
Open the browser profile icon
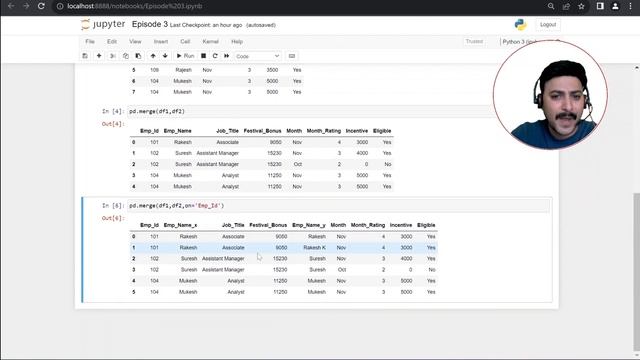(x=615, y=6)
